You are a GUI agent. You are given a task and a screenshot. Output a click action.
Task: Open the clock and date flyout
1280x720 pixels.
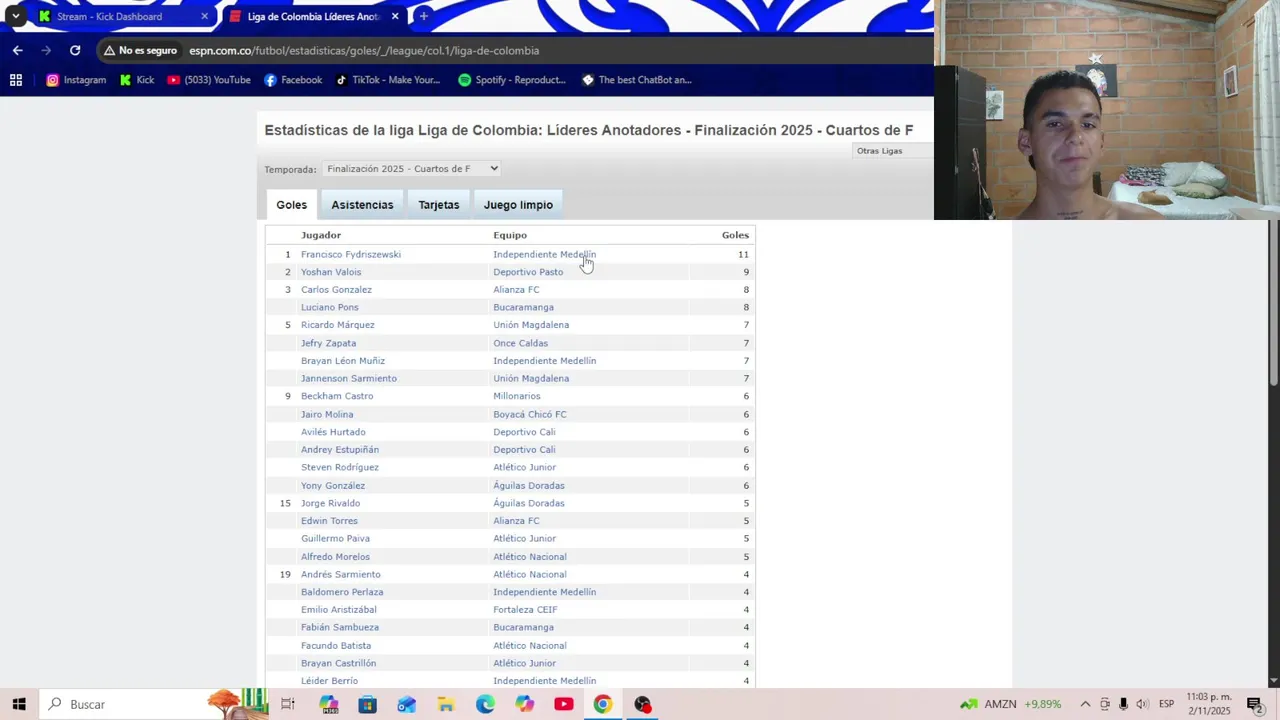[x=1209, y=704]
